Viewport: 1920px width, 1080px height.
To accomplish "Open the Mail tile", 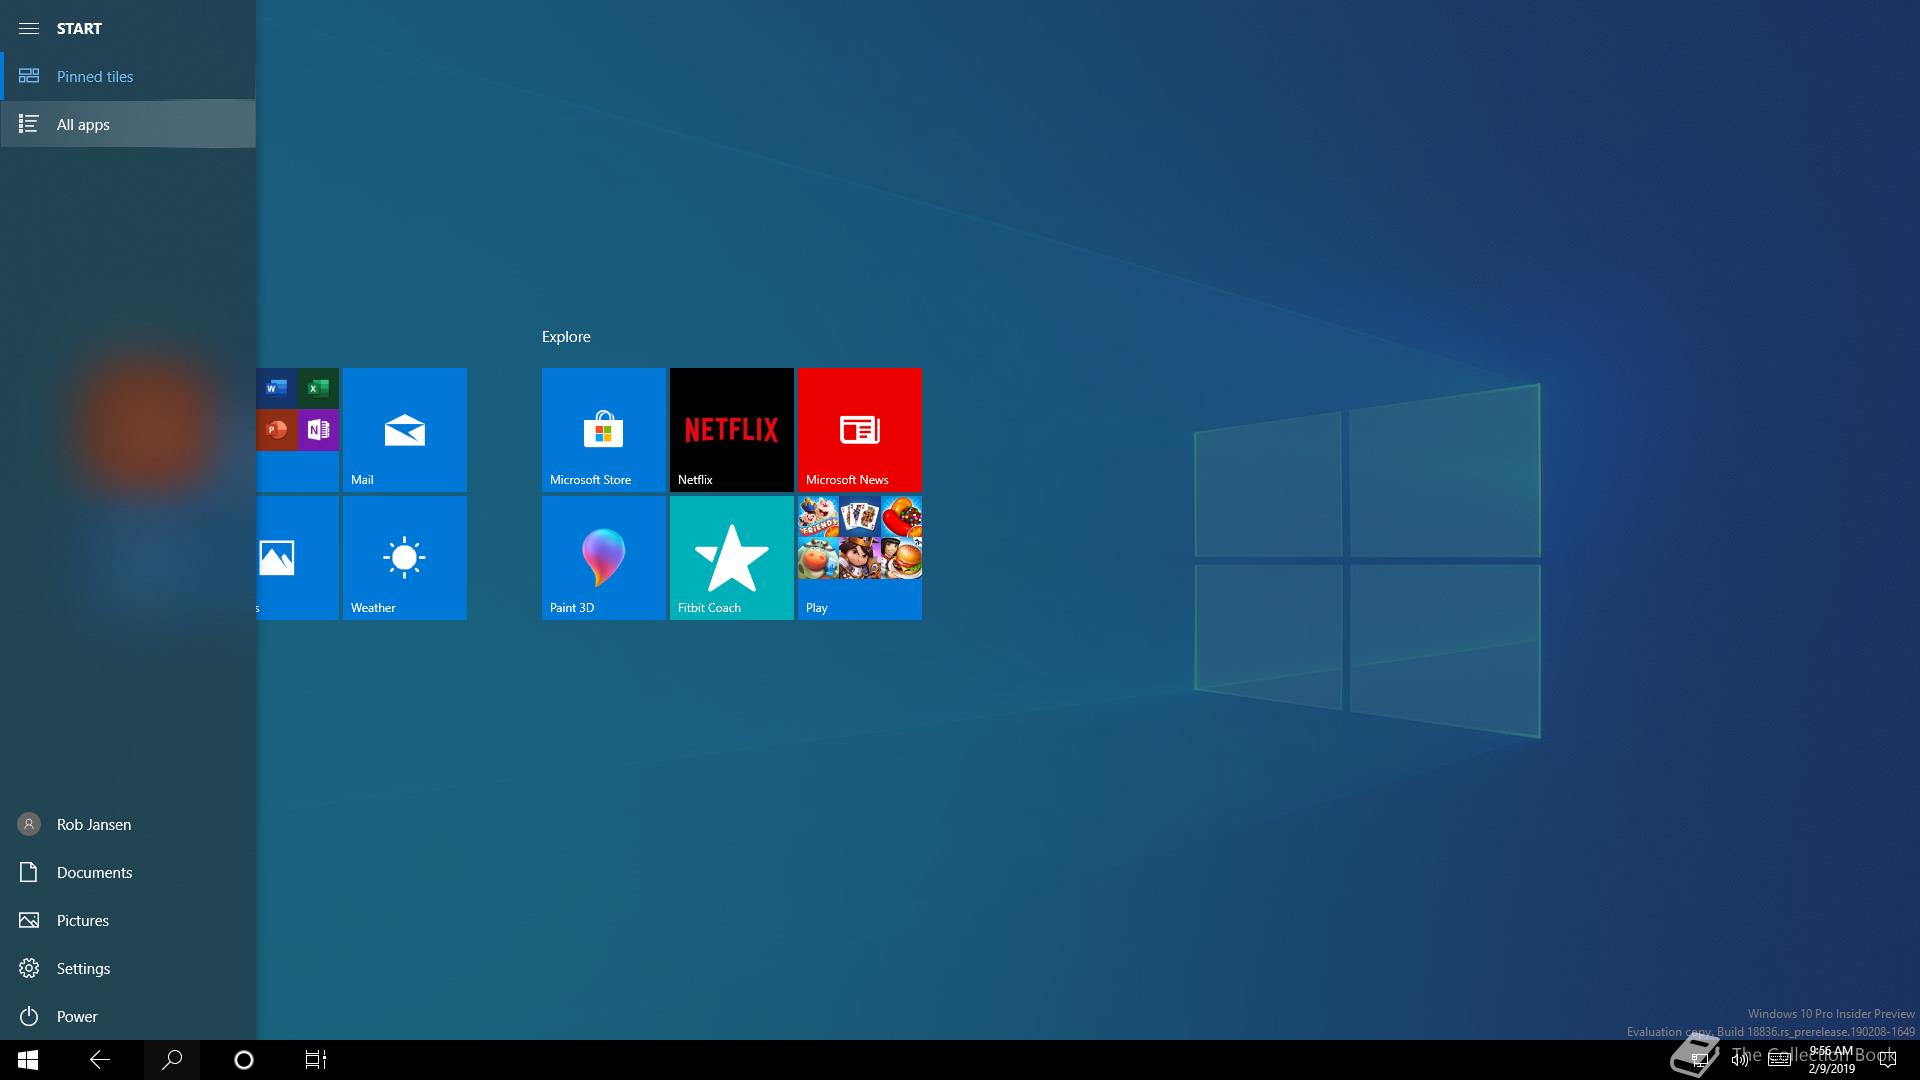I will click(405, 430).
